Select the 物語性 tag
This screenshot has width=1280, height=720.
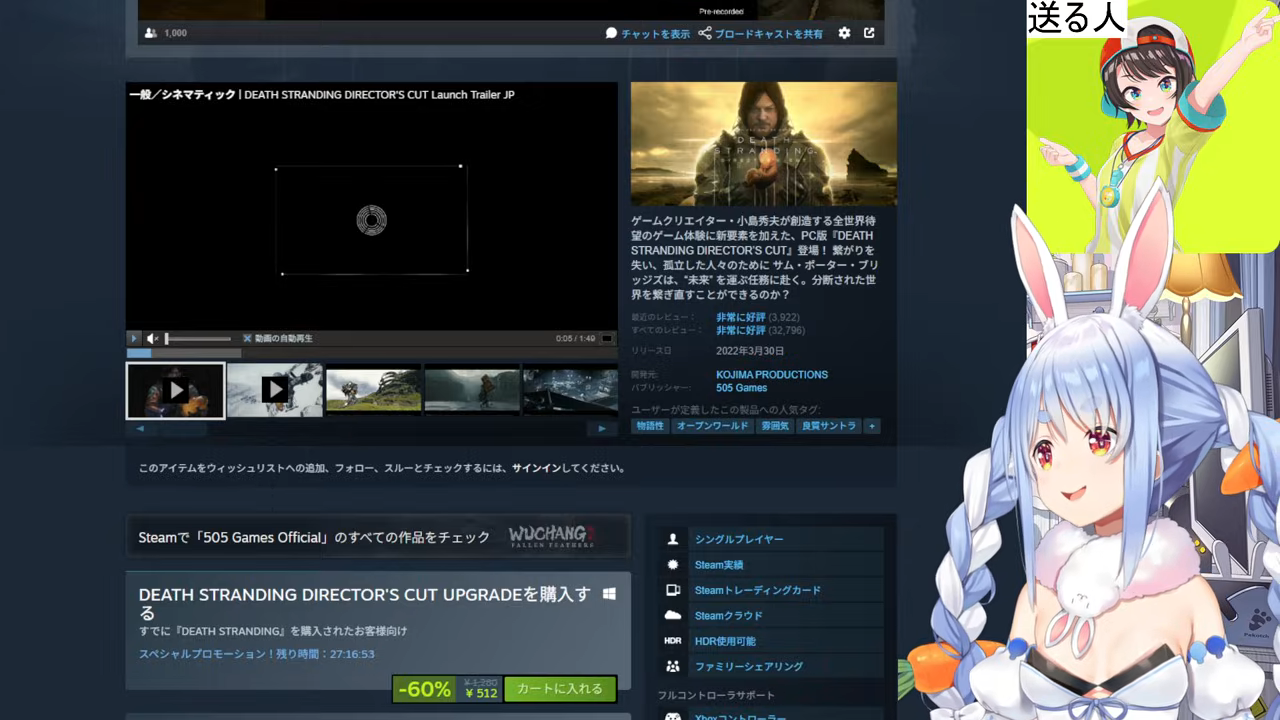coord(650,426)
